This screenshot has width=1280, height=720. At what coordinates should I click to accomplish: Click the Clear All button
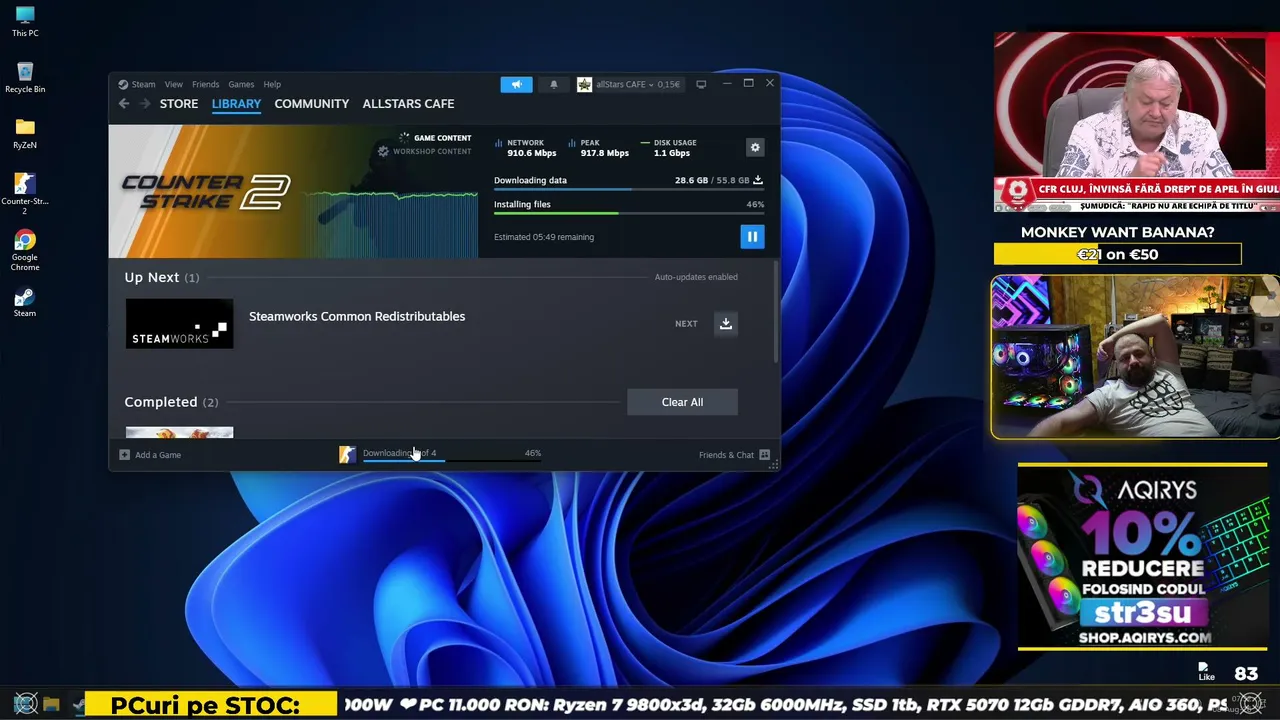682,402
